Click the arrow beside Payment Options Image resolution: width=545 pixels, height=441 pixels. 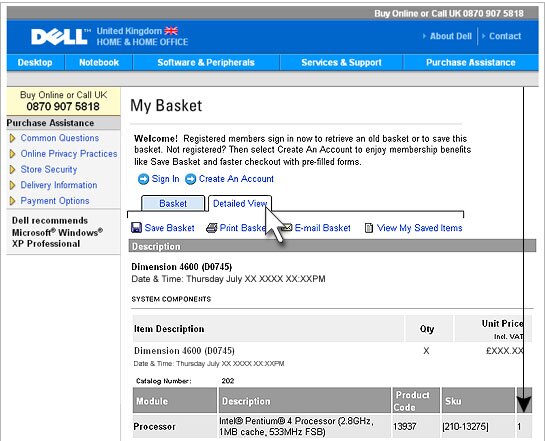[13, 201]
